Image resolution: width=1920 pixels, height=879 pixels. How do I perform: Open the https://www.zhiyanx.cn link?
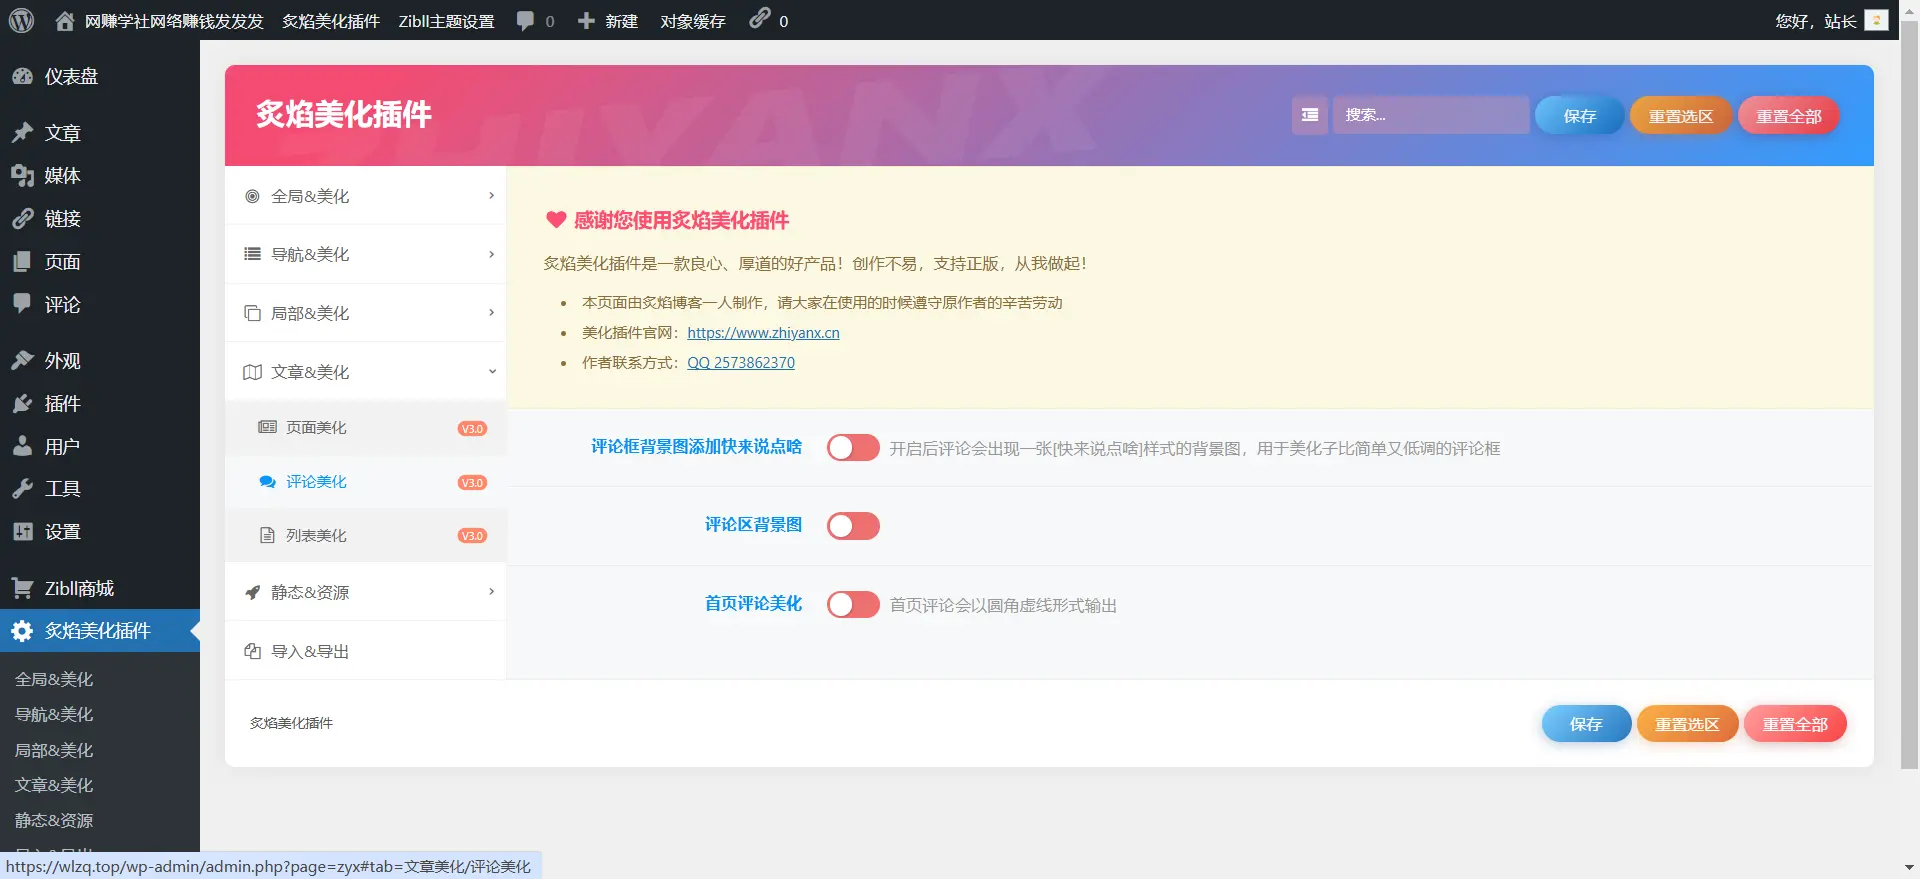763,333
